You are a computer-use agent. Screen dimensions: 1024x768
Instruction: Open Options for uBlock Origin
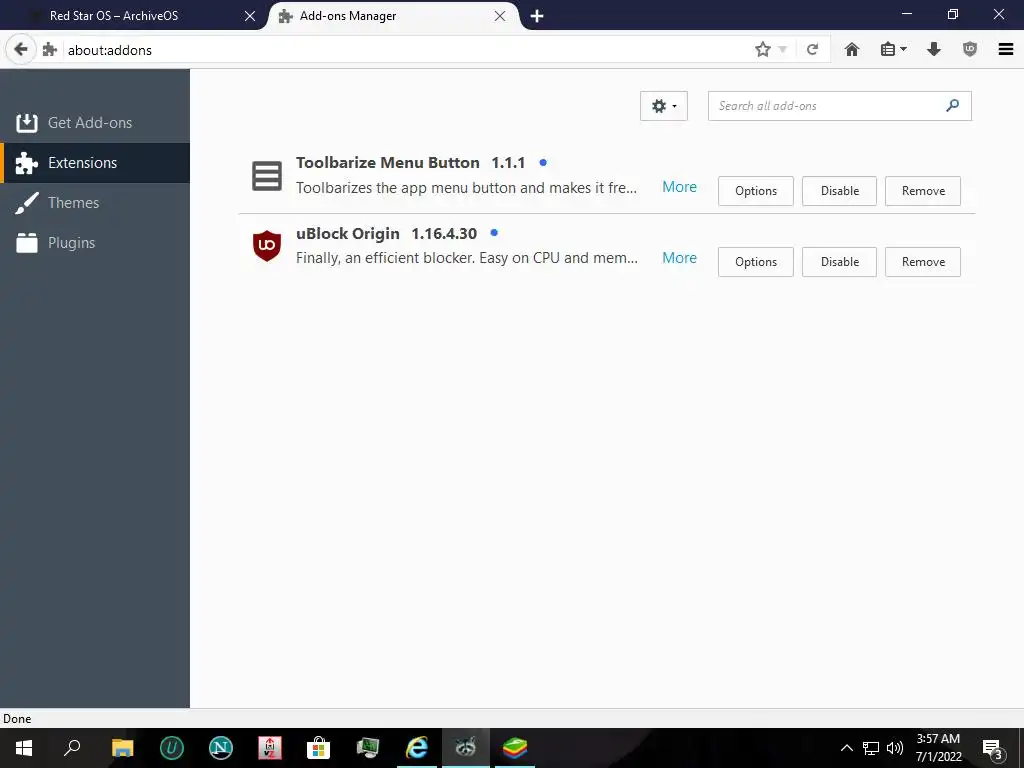756,262
